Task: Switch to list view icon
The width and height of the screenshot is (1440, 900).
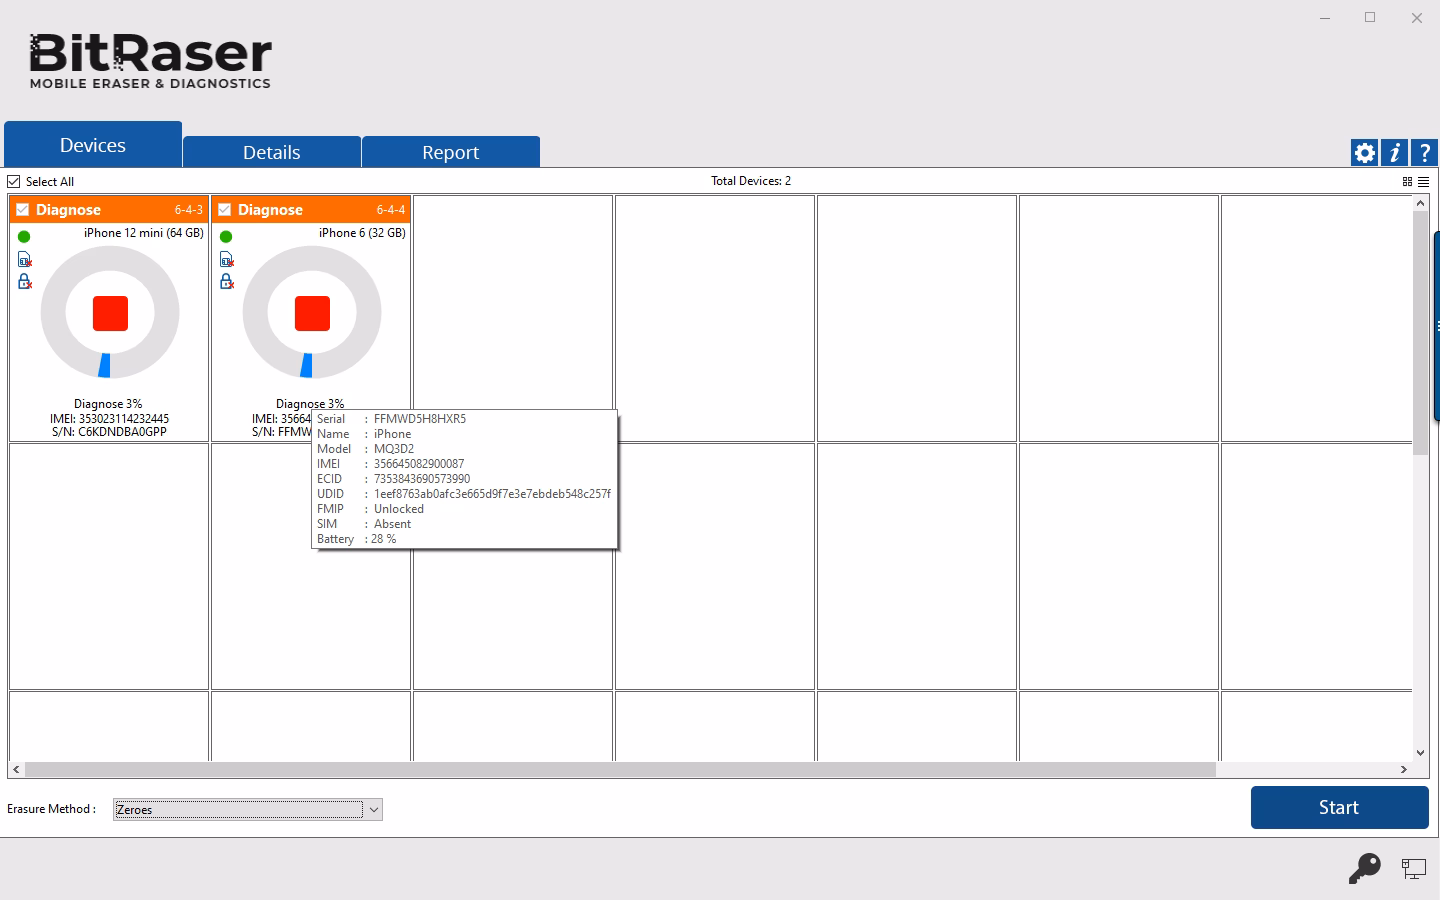Action: point(1423,182)
